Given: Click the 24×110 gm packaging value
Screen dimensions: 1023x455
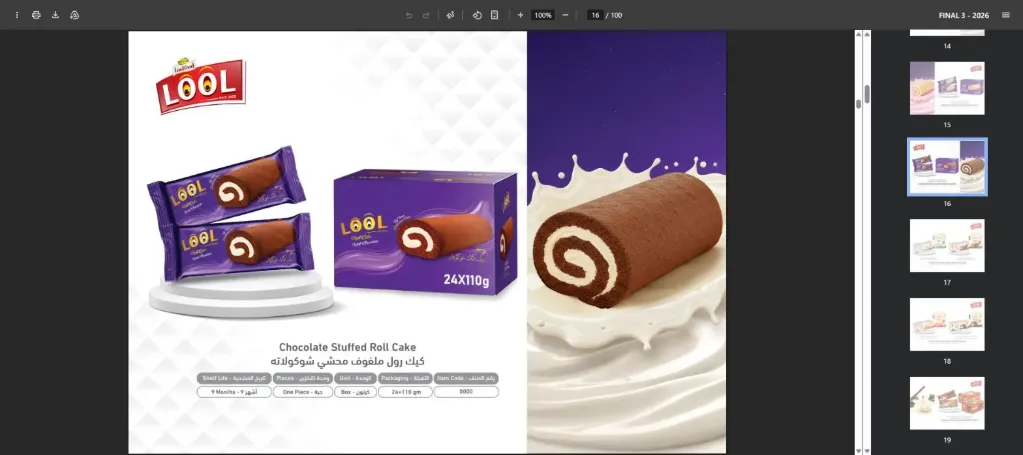Looking at the screenshot, I should click(405, 392).
